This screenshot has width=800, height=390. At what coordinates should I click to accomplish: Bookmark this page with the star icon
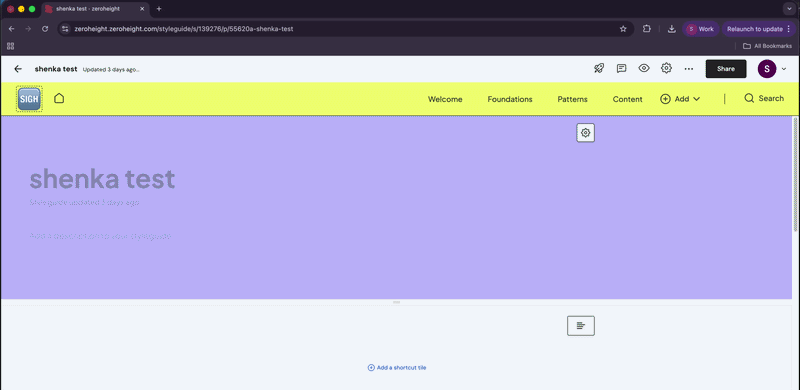623,29
